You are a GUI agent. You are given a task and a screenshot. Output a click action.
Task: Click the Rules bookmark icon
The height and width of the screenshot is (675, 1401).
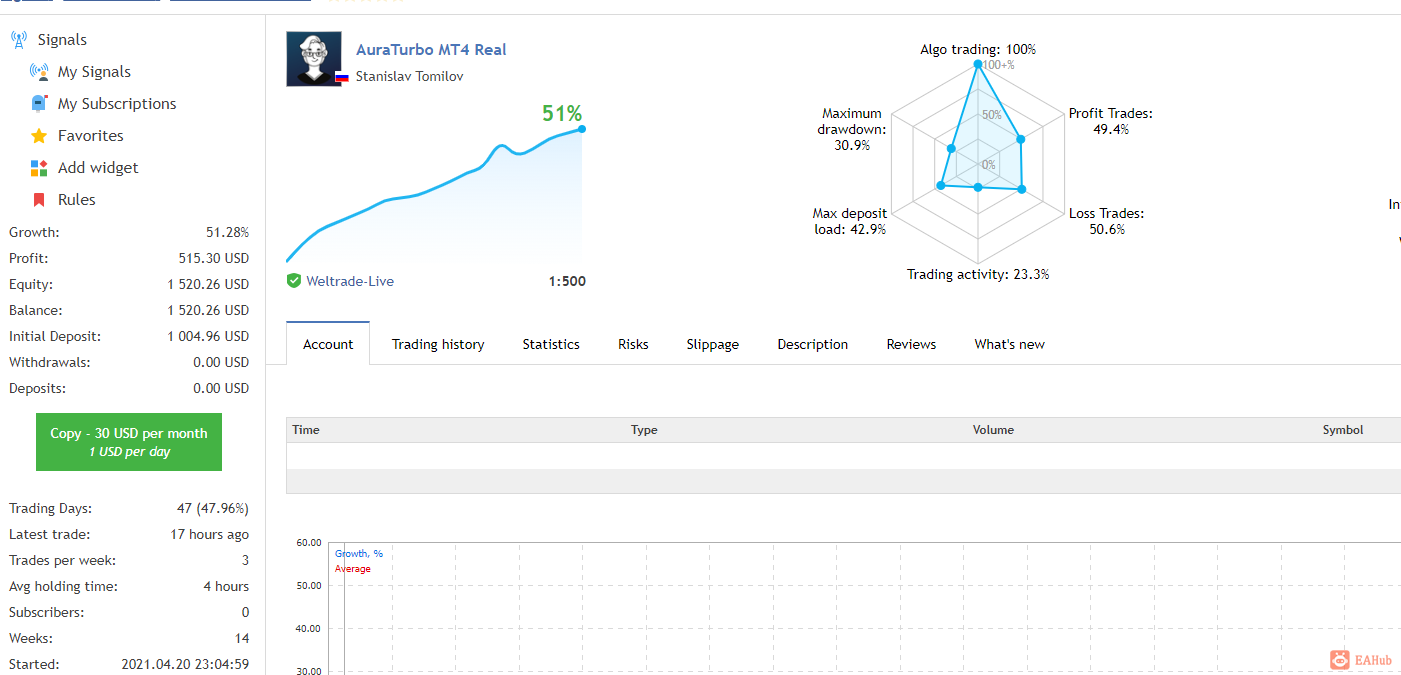coord(39,200)
